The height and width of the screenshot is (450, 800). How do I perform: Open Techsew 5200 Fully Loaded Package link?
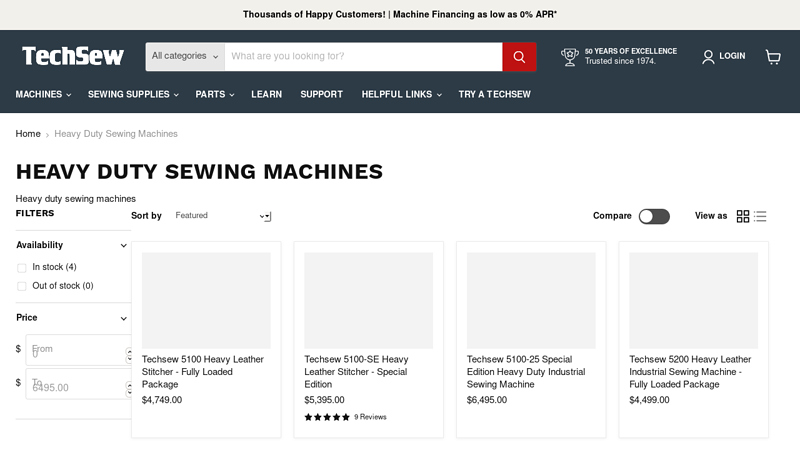click(690, 372)
